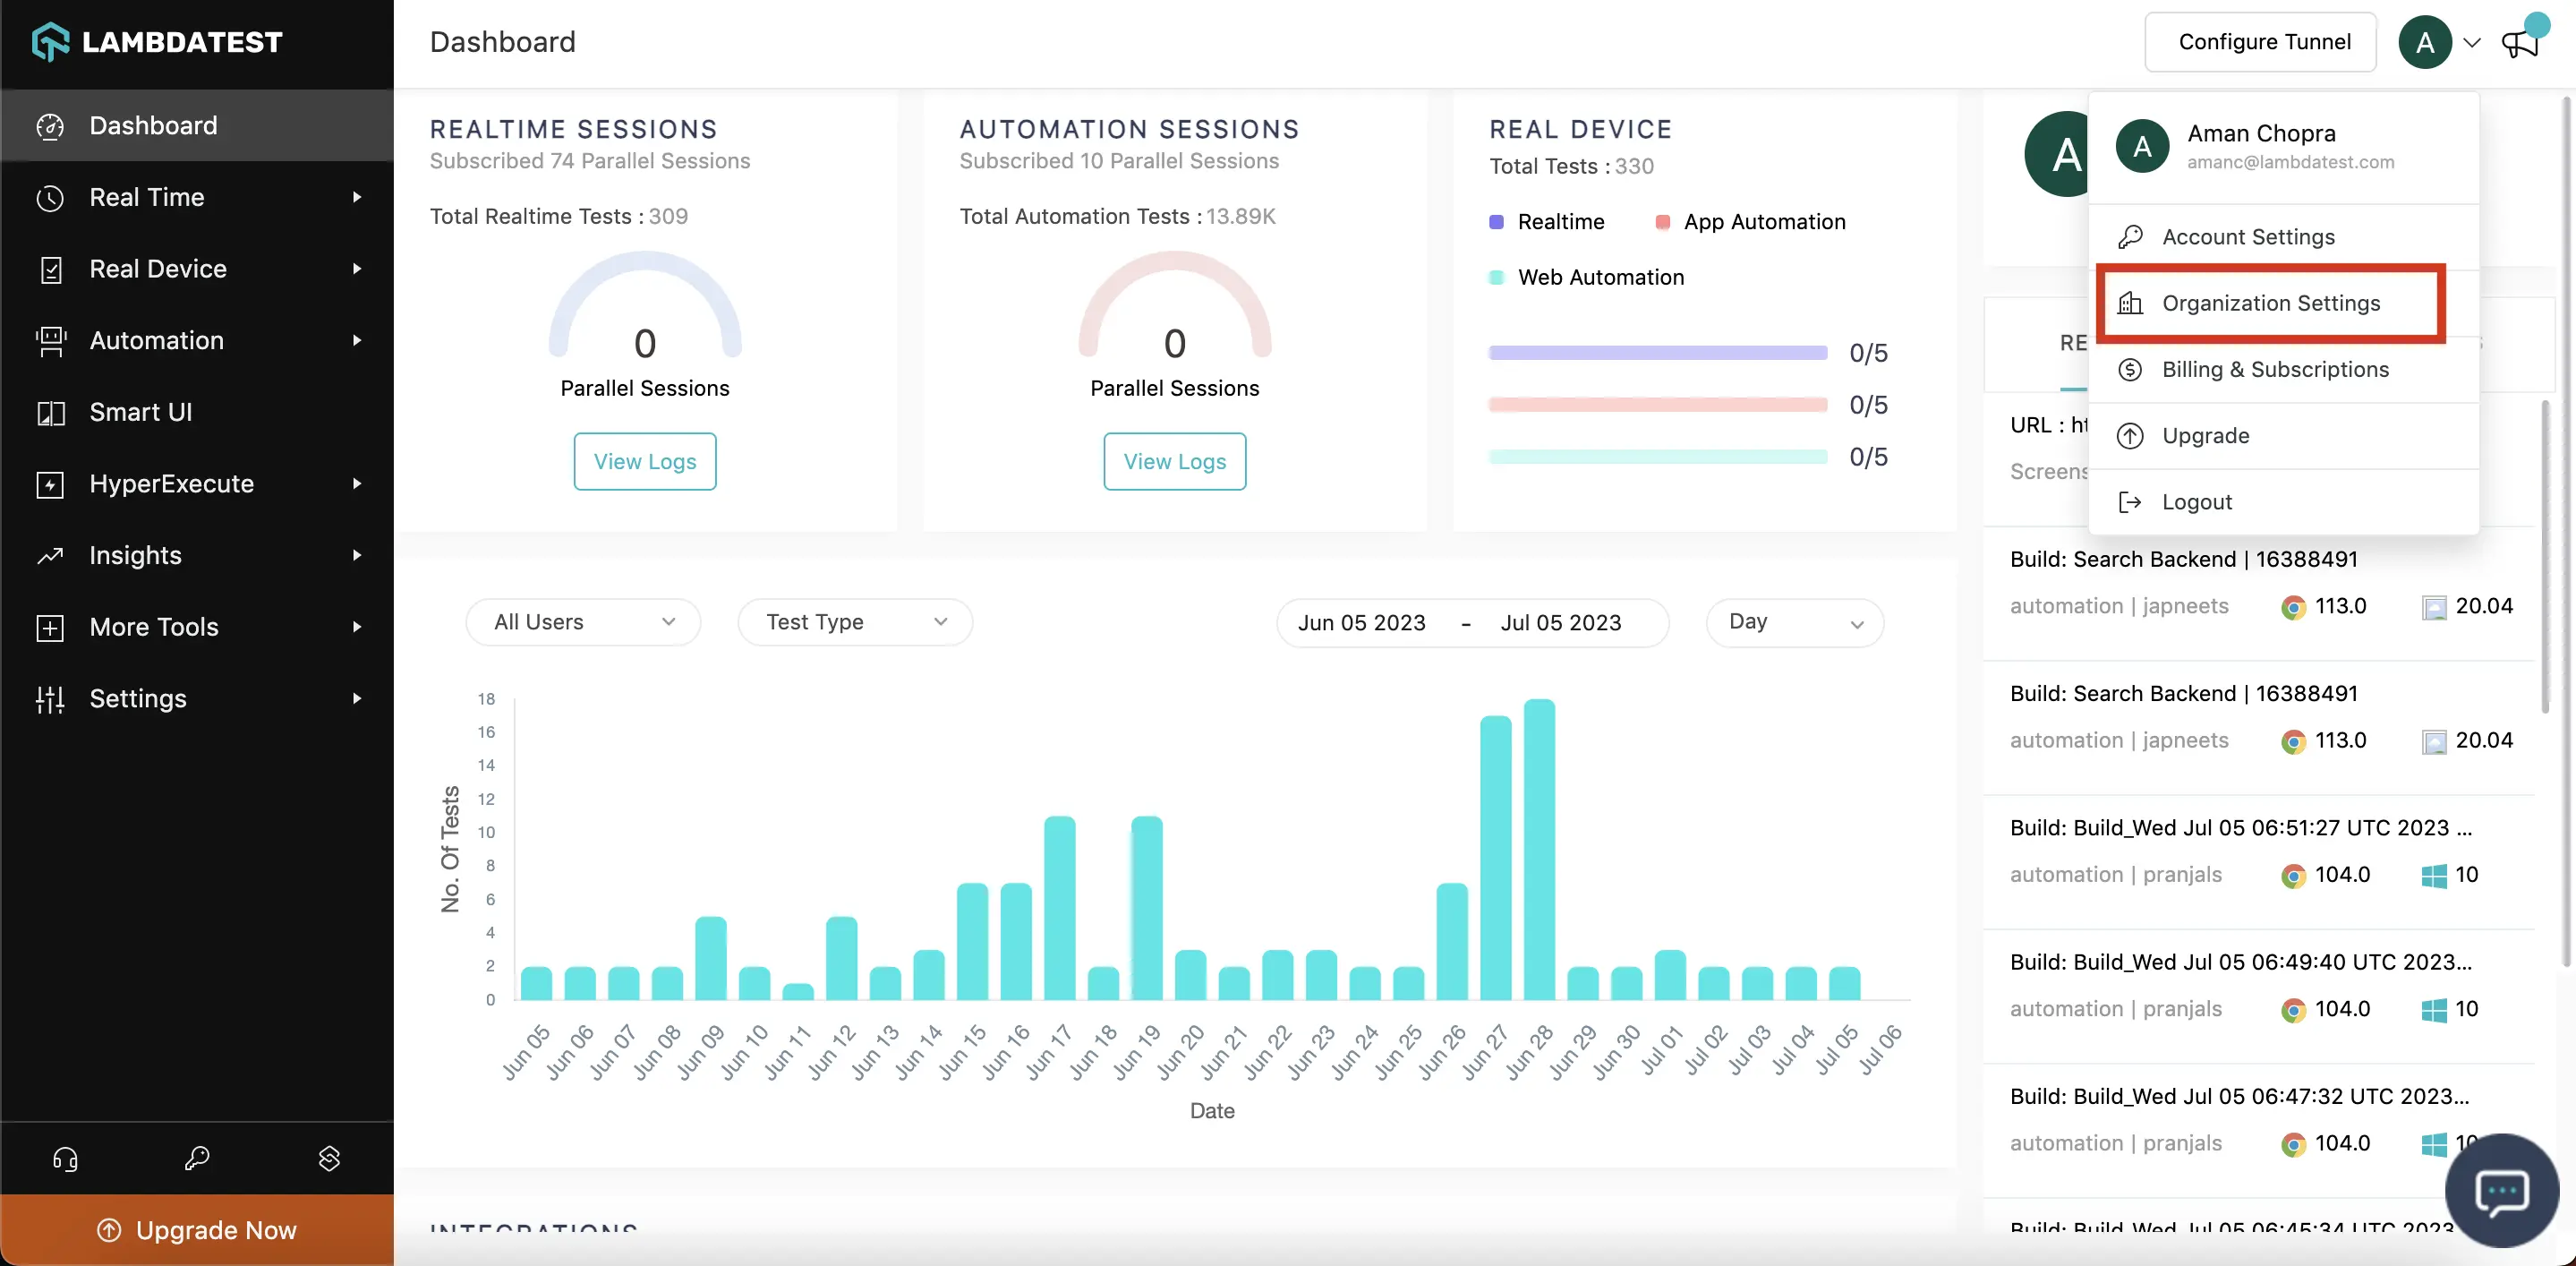Click the HyperExecute lightning icon
The image size is (2576, 1266).
pyautogui.click(x=50, y=485)
